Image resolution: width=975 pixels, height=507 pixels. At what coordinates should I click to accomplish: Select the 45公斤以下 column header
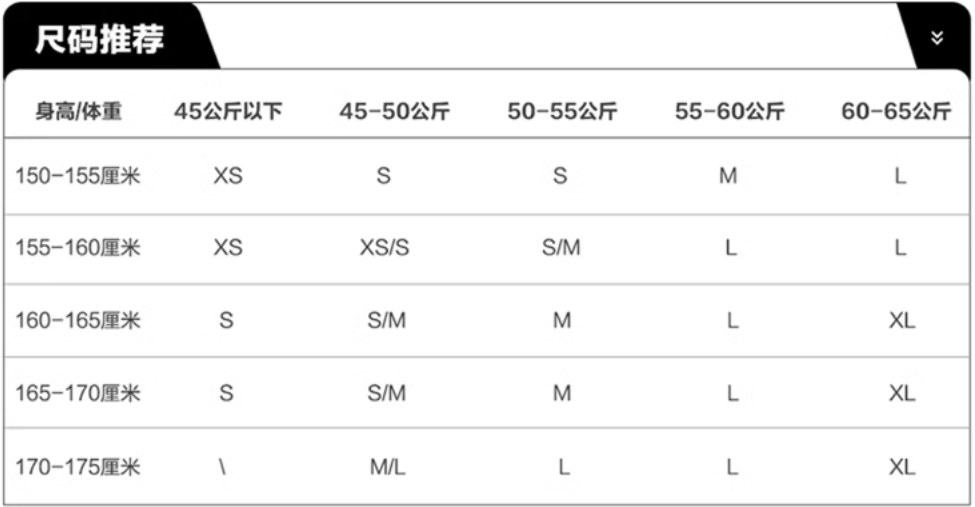[228, 111]
